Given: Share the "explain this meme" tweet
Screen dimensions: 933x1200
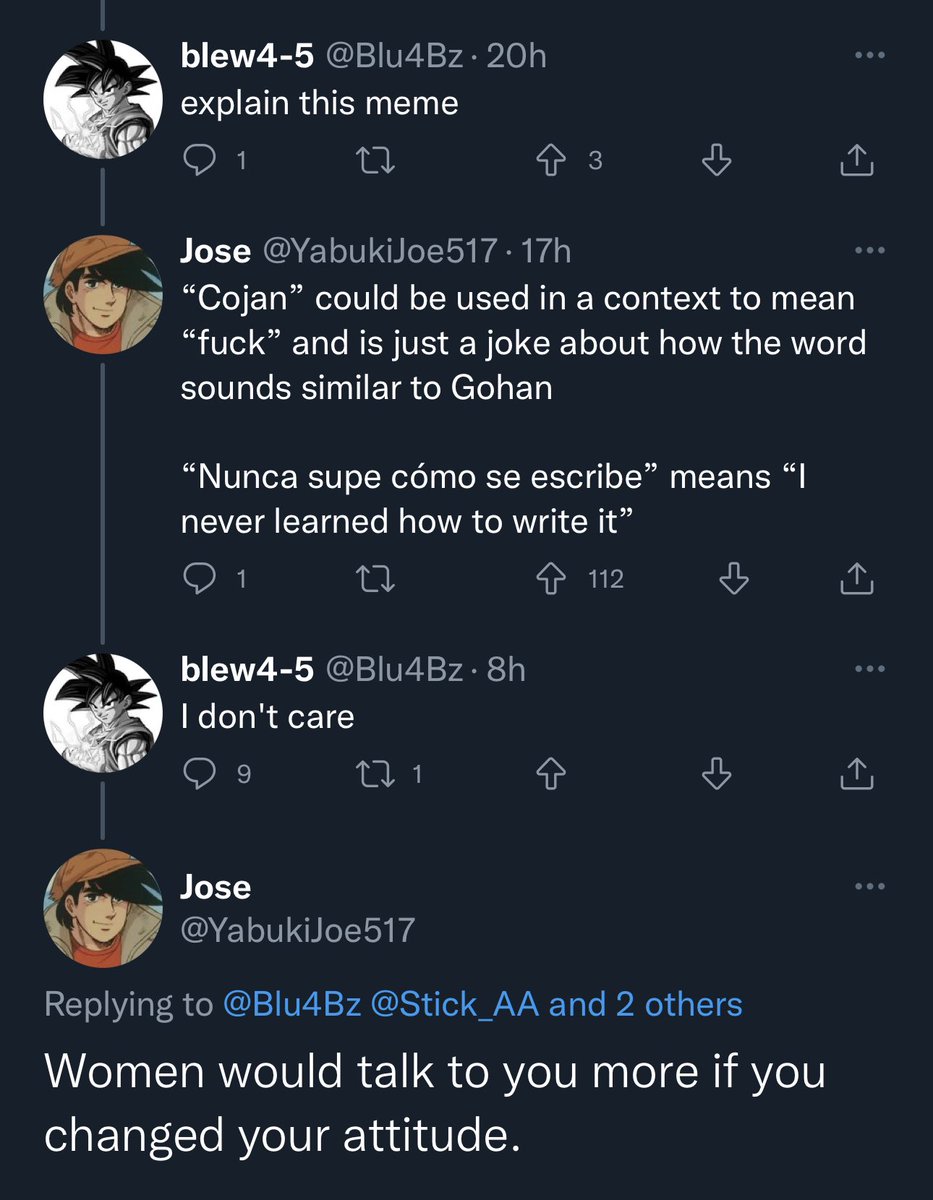Looking at the screenshot, I should 858,161.
